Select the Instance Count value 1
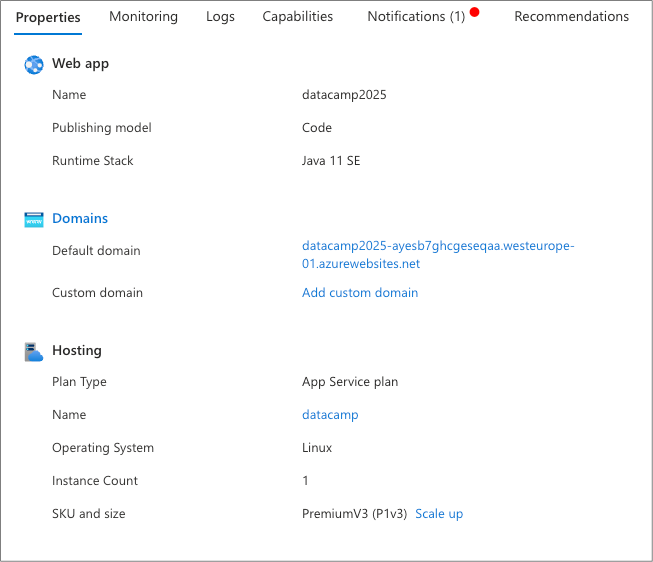 coord(306,481)
